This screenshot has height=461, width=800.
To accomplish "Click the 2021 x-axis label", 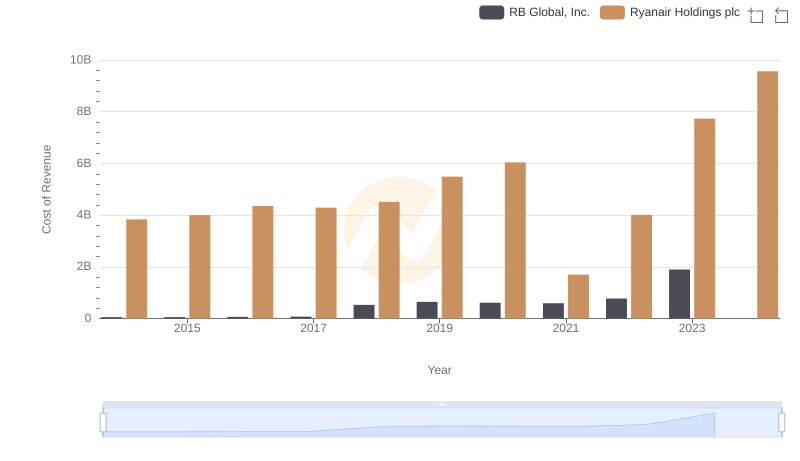I will point(565,328).
